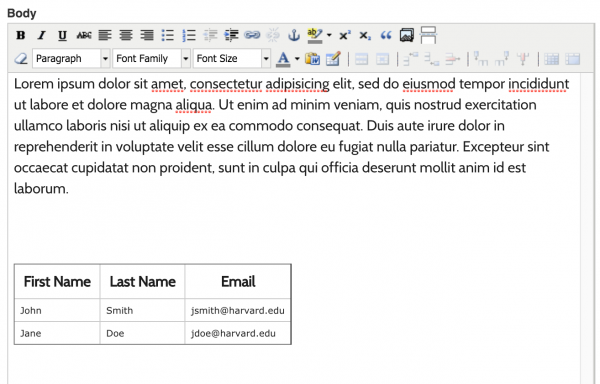Format as blockquote
Screen dimensions: 600x384
coord(386,35)
